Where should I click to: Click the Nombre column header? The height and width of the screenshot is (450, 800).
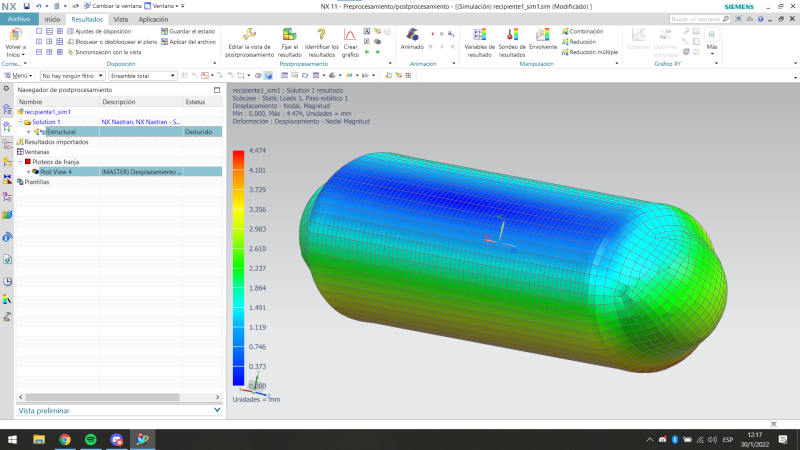pos(58,102)
